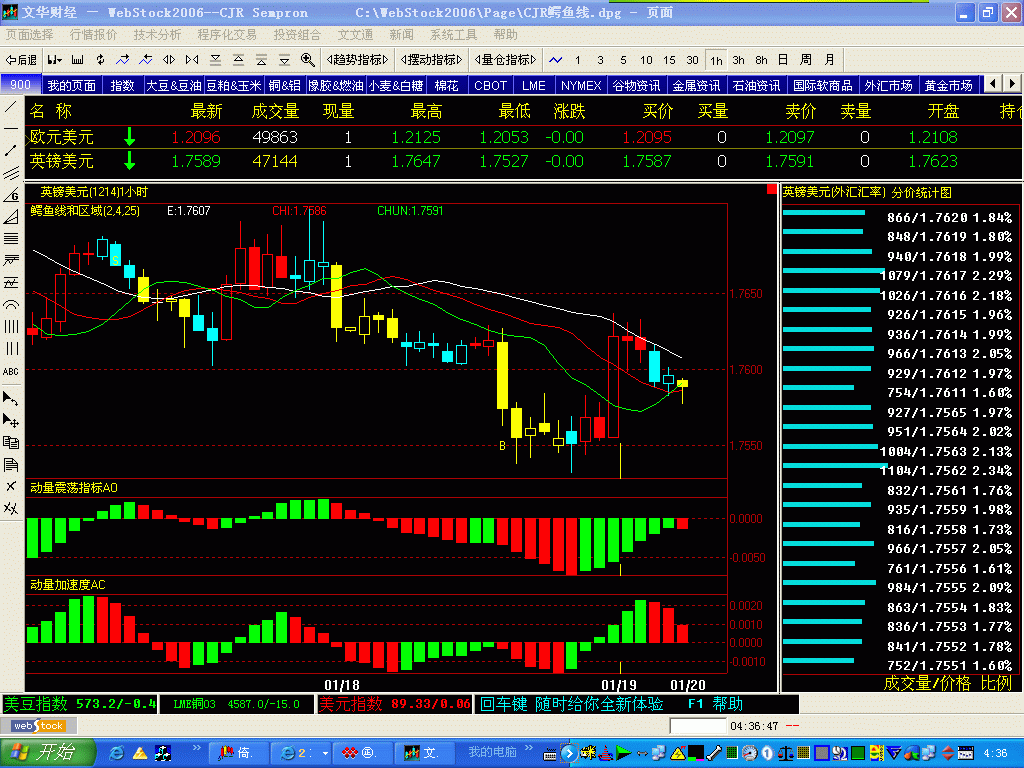Open the 技术分析 menu

[157, 35]
